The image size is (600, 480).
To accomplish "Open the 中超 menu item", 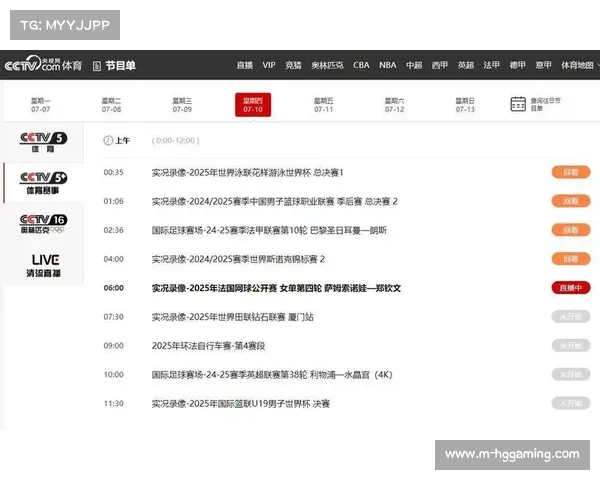I will pyautogui.click(x=414, y=65).
